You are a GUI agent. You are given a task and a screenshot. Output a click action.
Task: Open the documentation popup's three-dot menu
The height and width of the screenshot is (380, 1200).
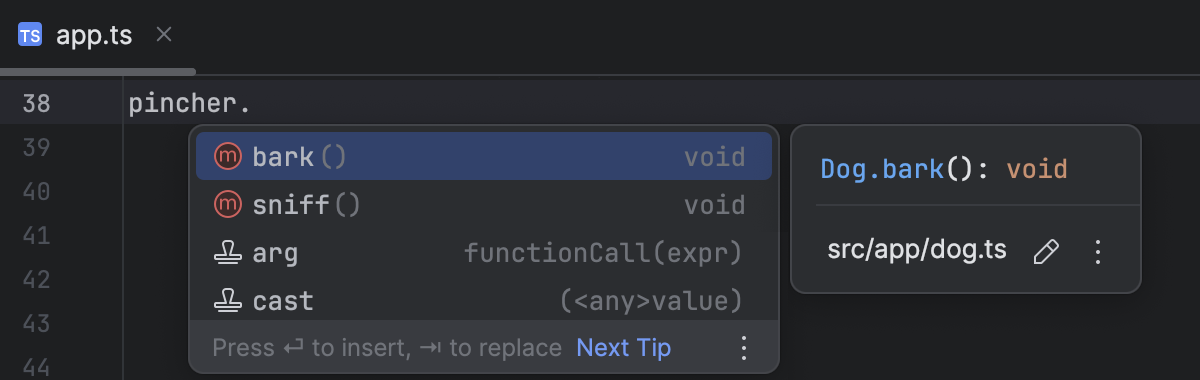[x=1098, y=251]
